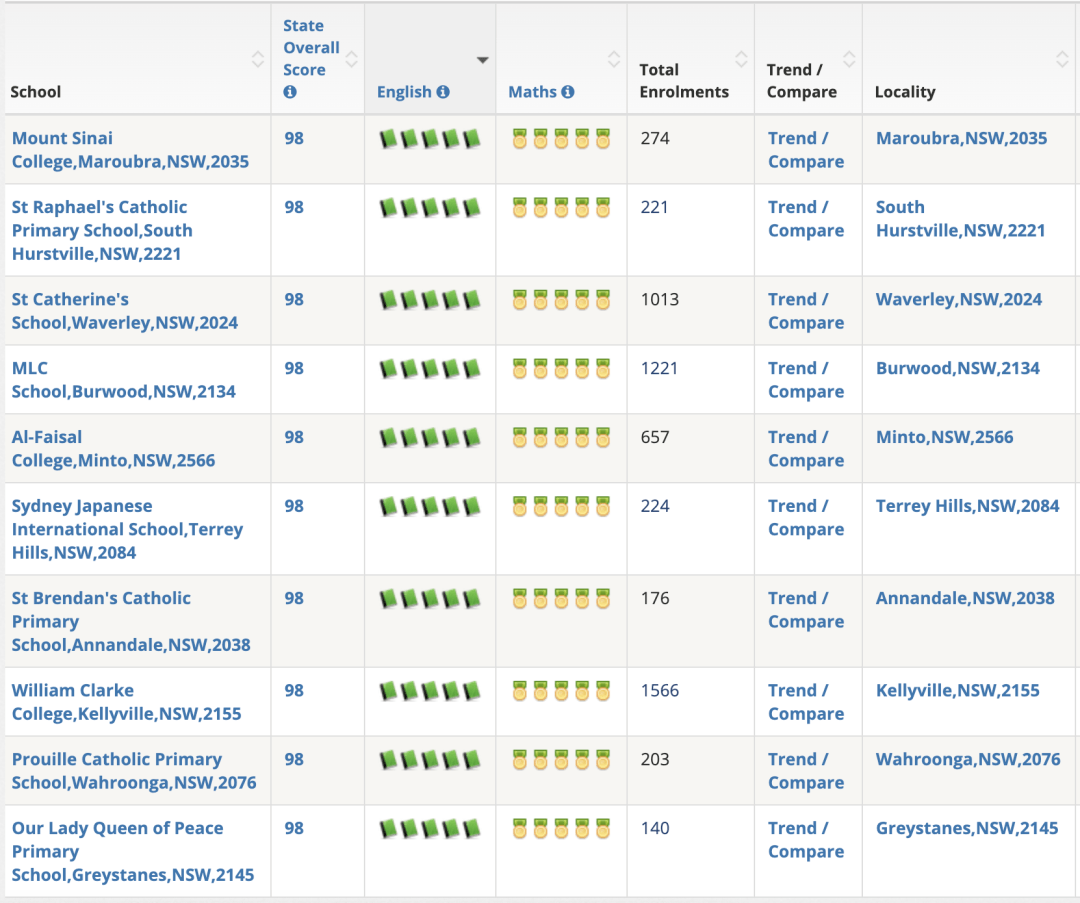Click Trend / Compare for MLC School

[806, 380]
